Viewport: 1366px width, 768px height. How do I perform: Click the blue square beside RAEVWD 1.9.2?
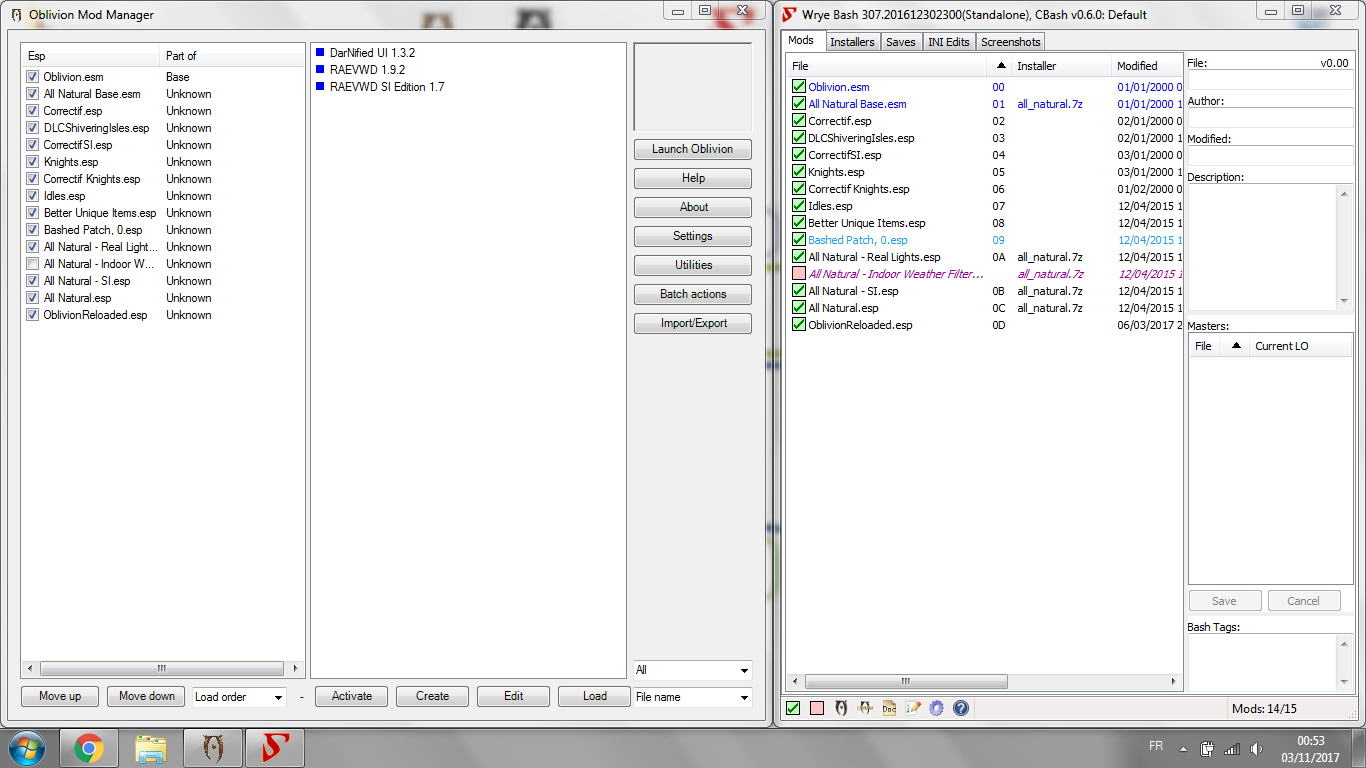[320, 69]
